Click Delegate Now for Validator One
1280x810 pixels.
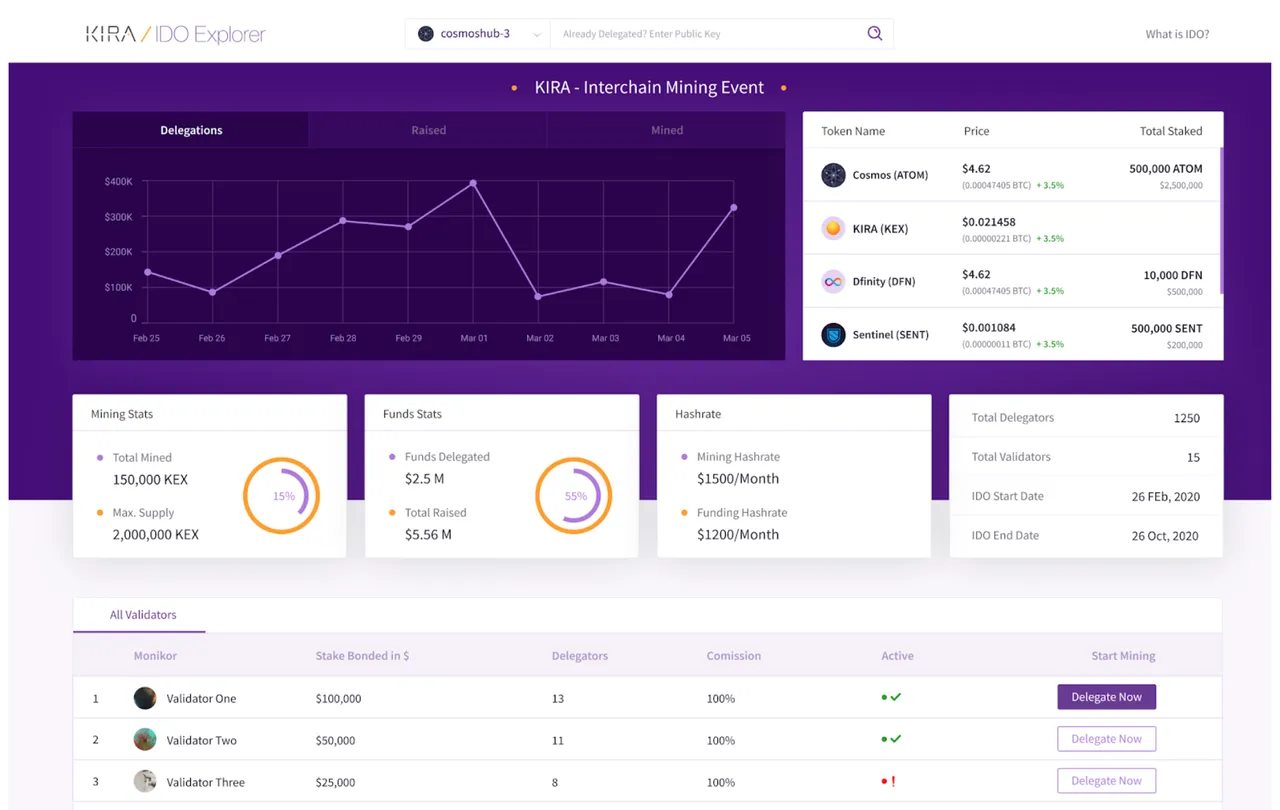[1107, 697]
